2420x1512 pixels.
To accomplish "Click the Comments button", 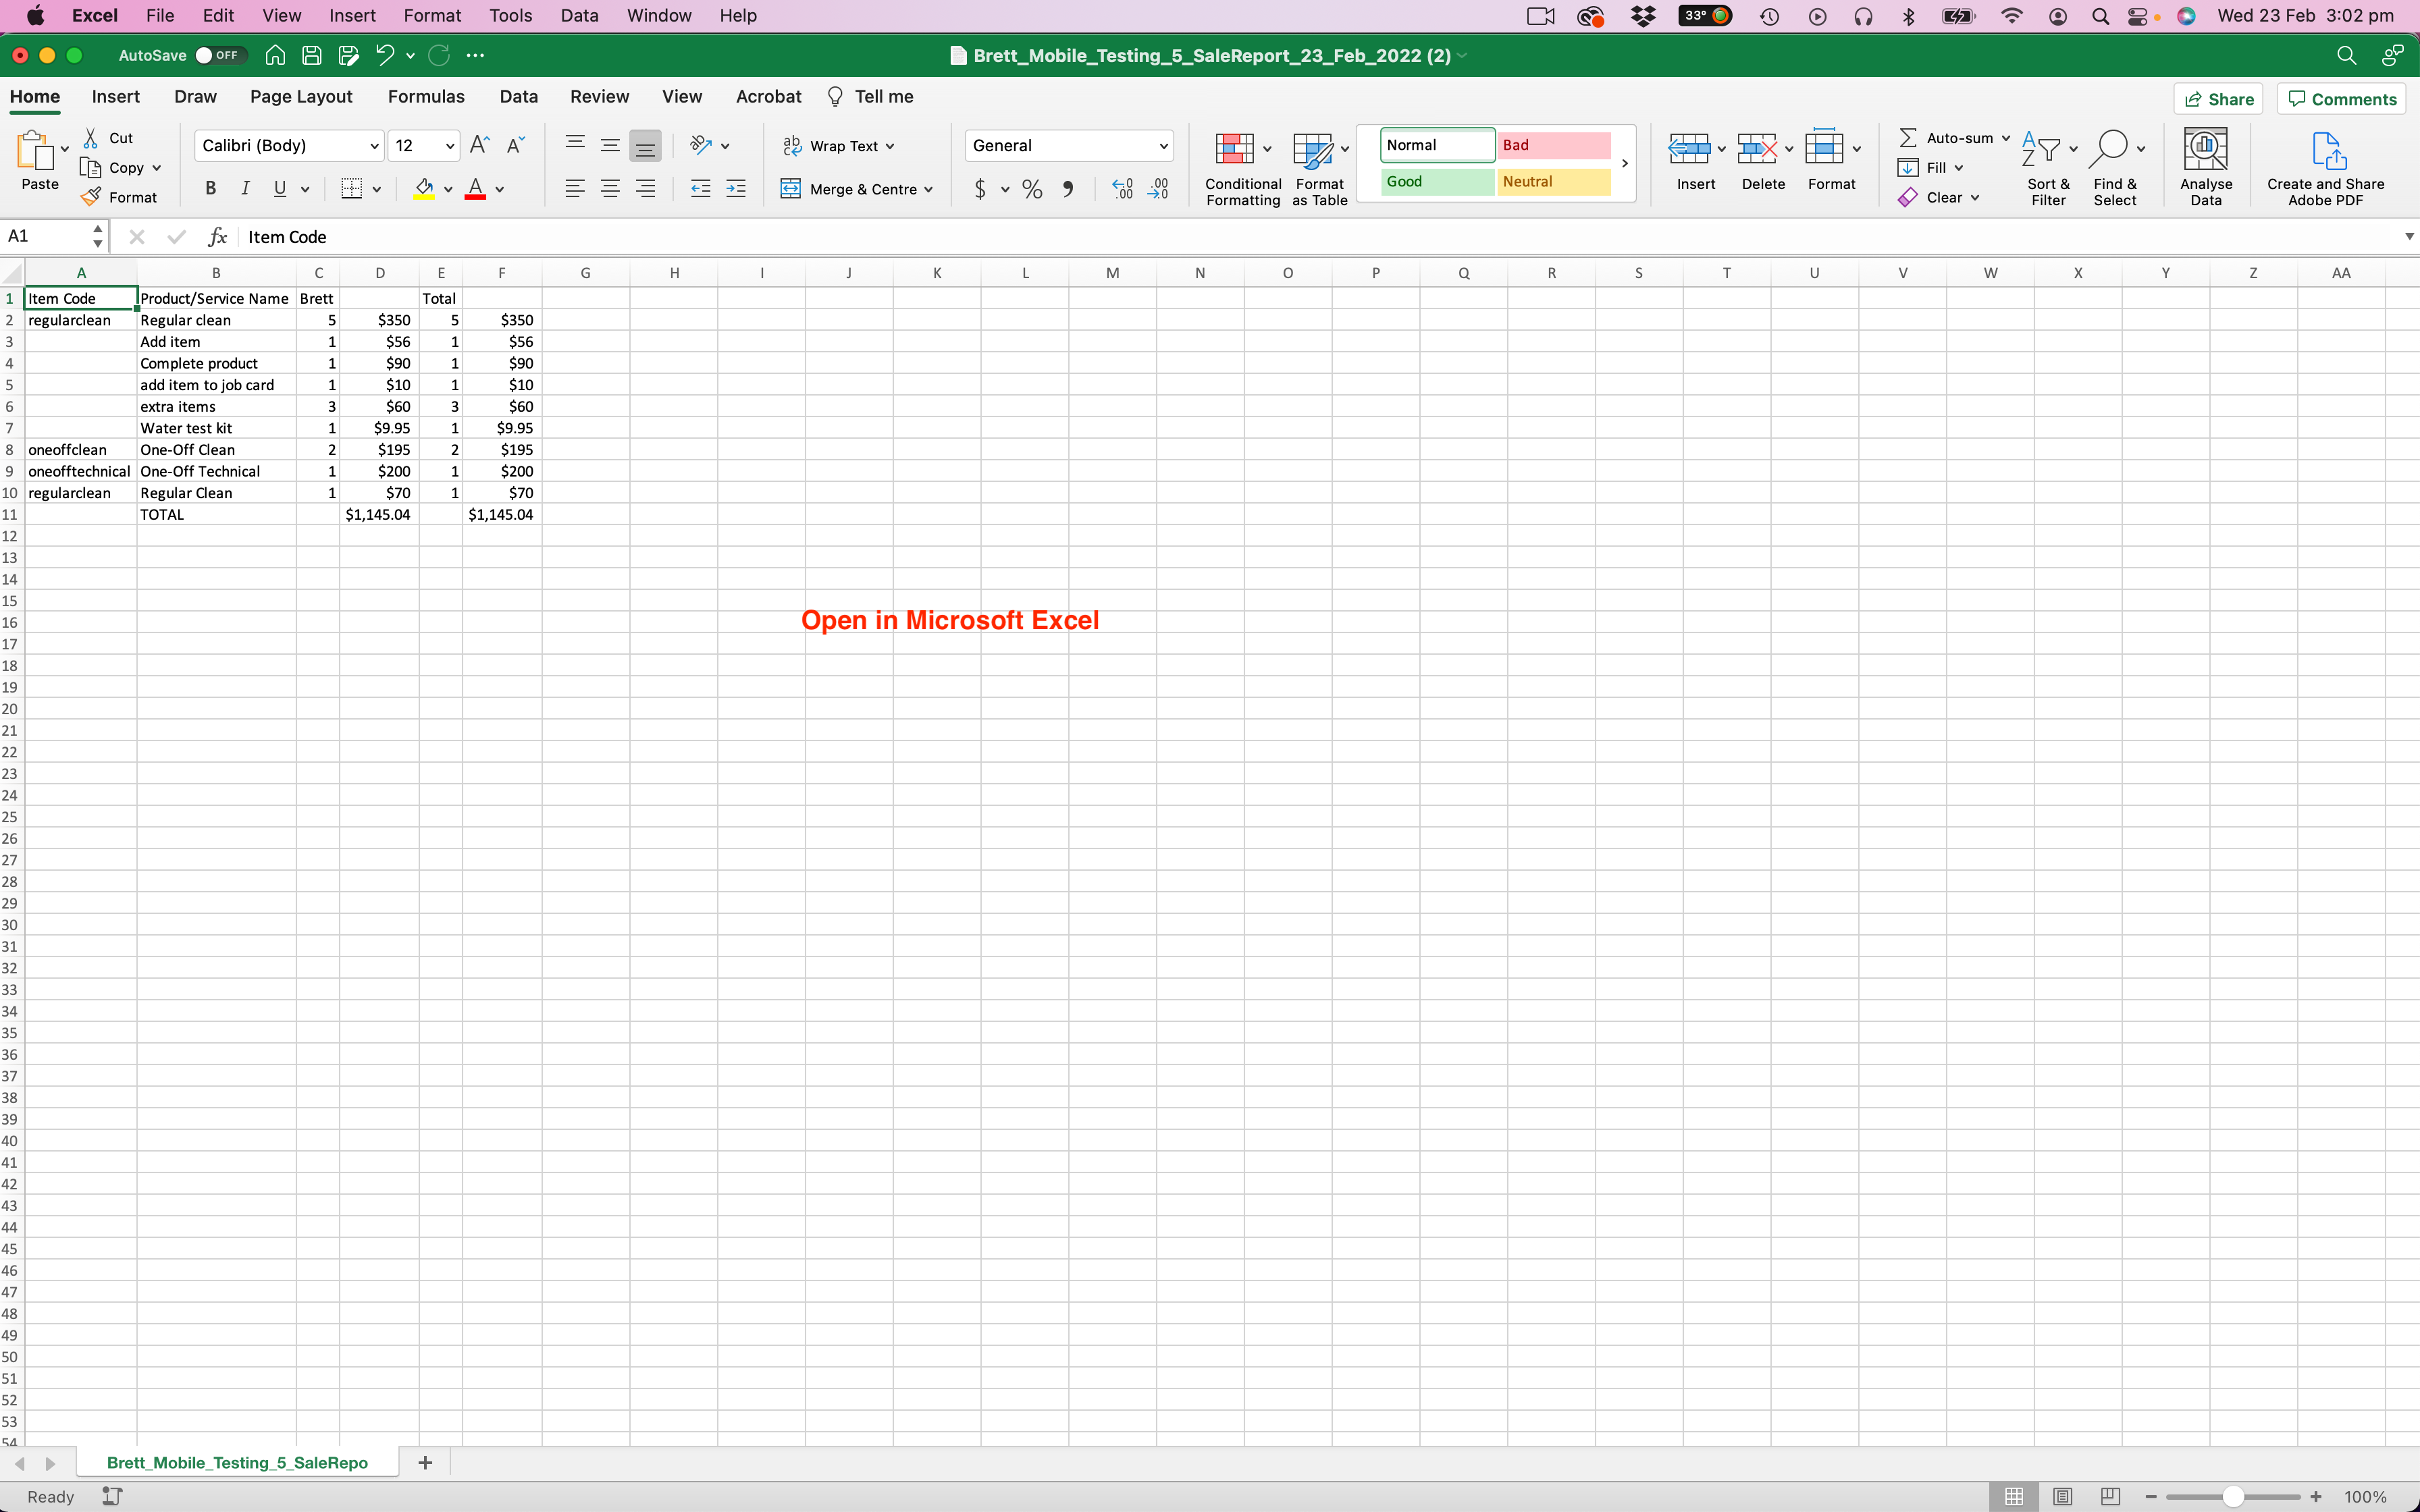I will pos(2342,99).
